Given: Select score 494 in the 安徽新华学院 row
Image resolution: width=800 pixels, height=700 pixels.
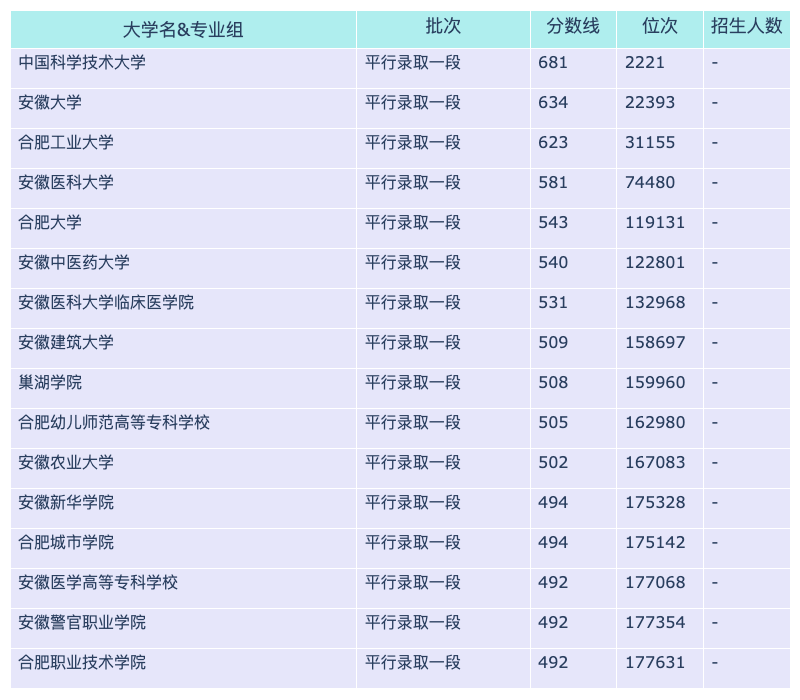Looking at the screenshot, I should point(553,502).
